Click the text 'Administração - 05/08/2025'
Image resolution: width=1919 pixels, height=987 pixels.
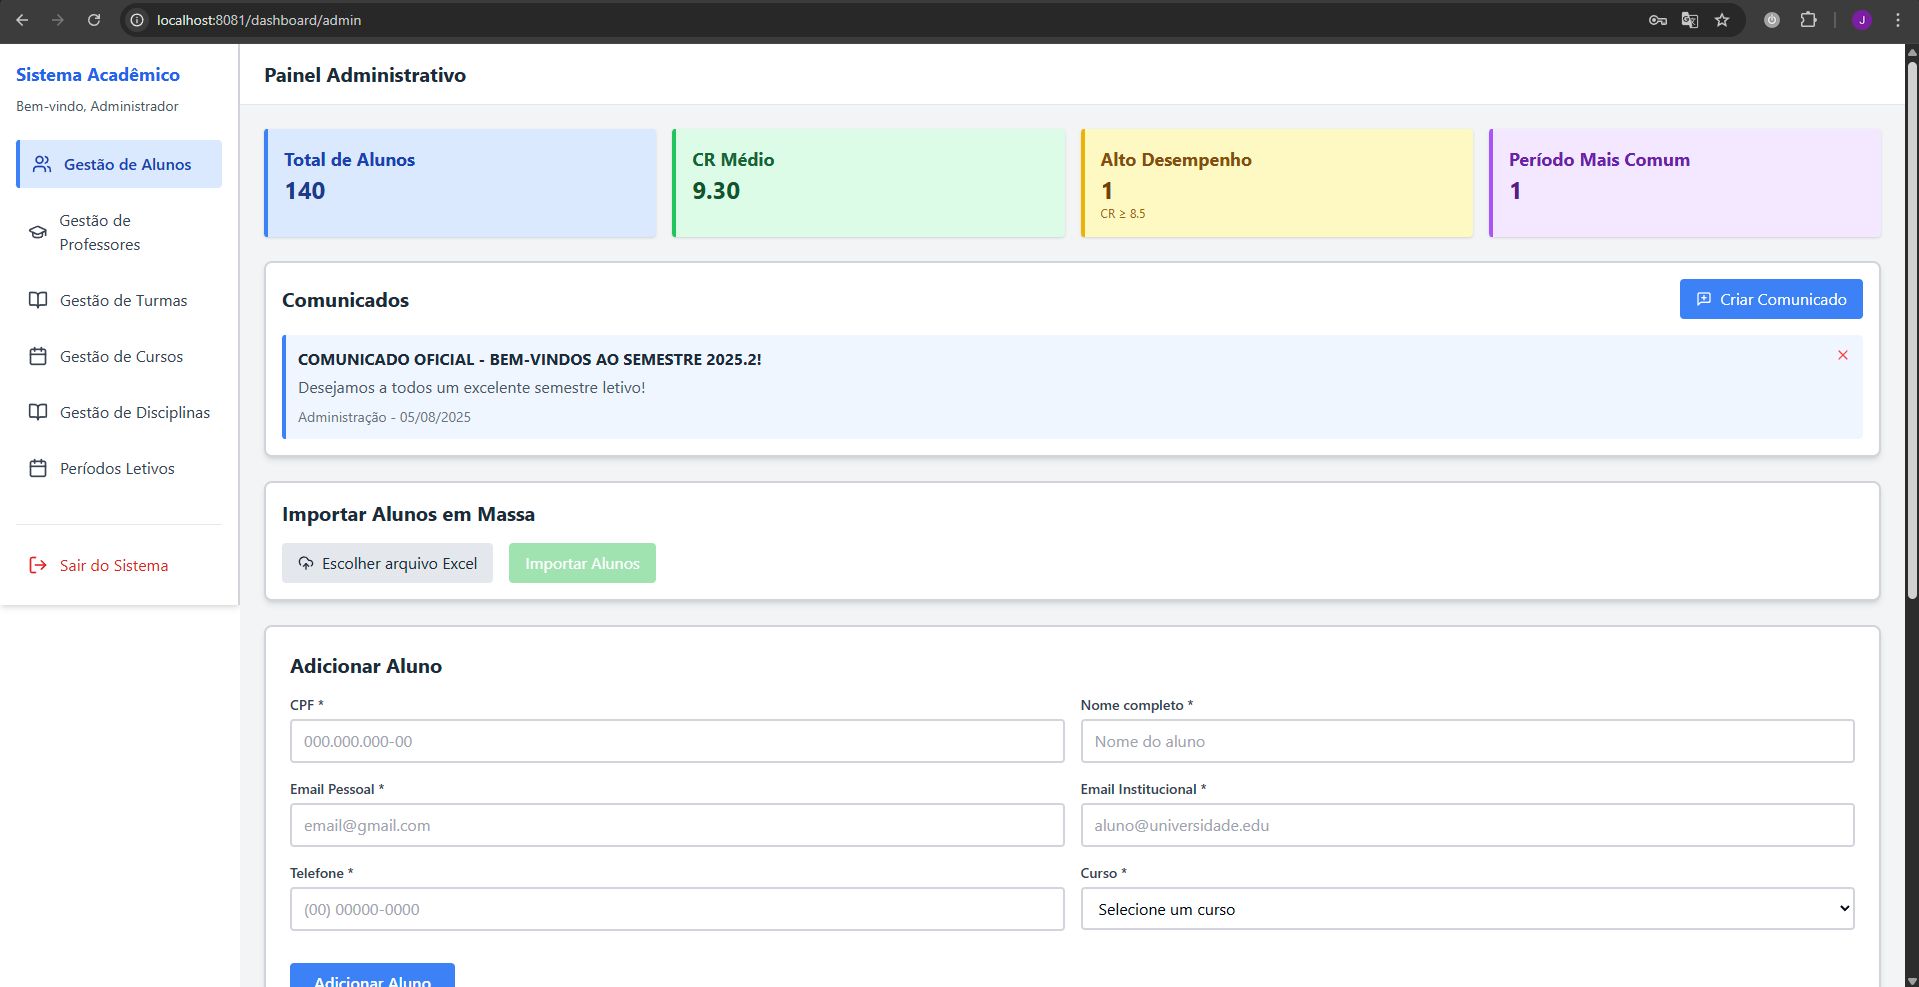pos(384,417)
